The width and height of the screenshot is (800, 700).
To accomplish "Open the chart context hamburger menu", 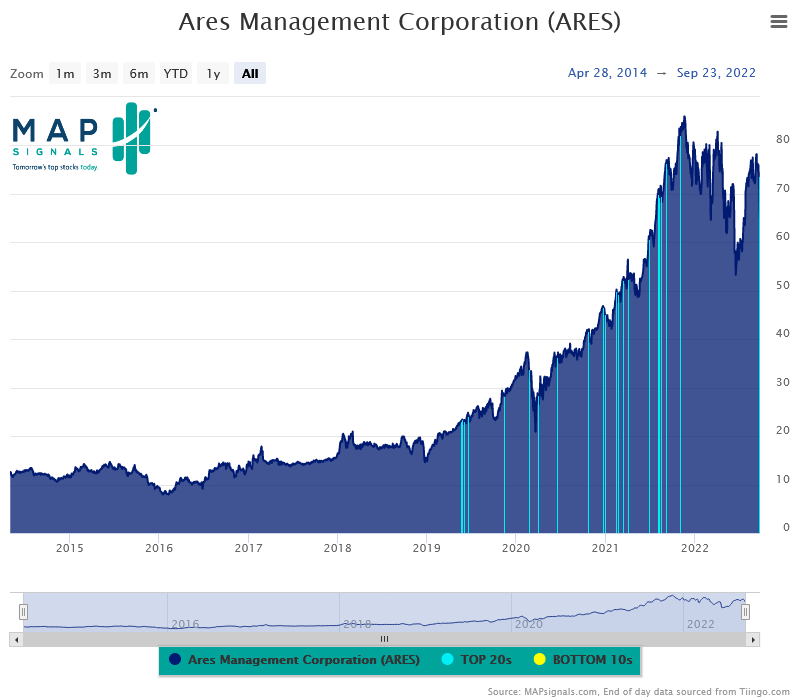I will pos(779,21).
